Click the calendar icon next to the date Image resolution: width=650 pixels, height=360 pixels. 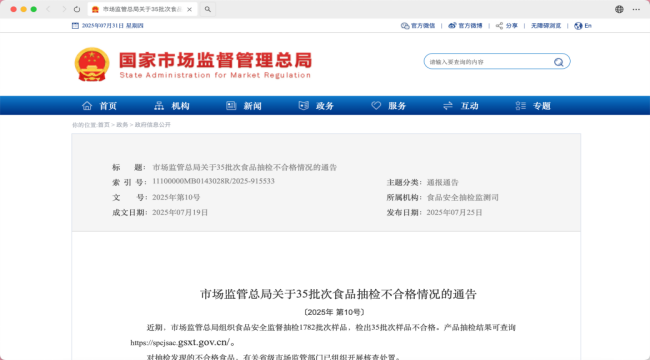[x=75, y=26]
